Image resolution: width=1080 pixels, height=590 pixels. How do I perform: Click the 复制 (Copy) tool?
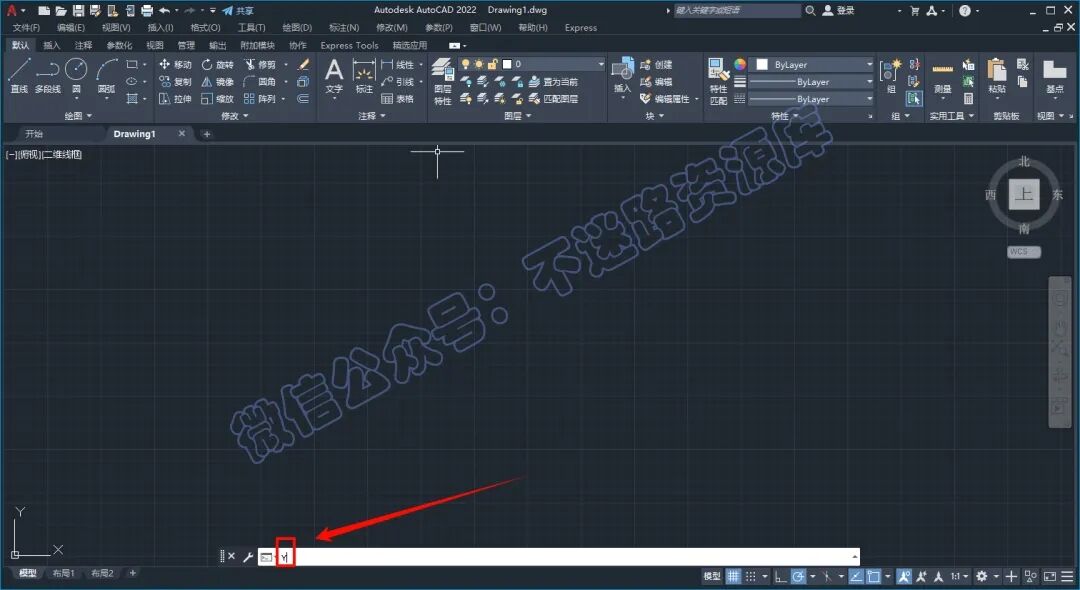click(175, 81)
